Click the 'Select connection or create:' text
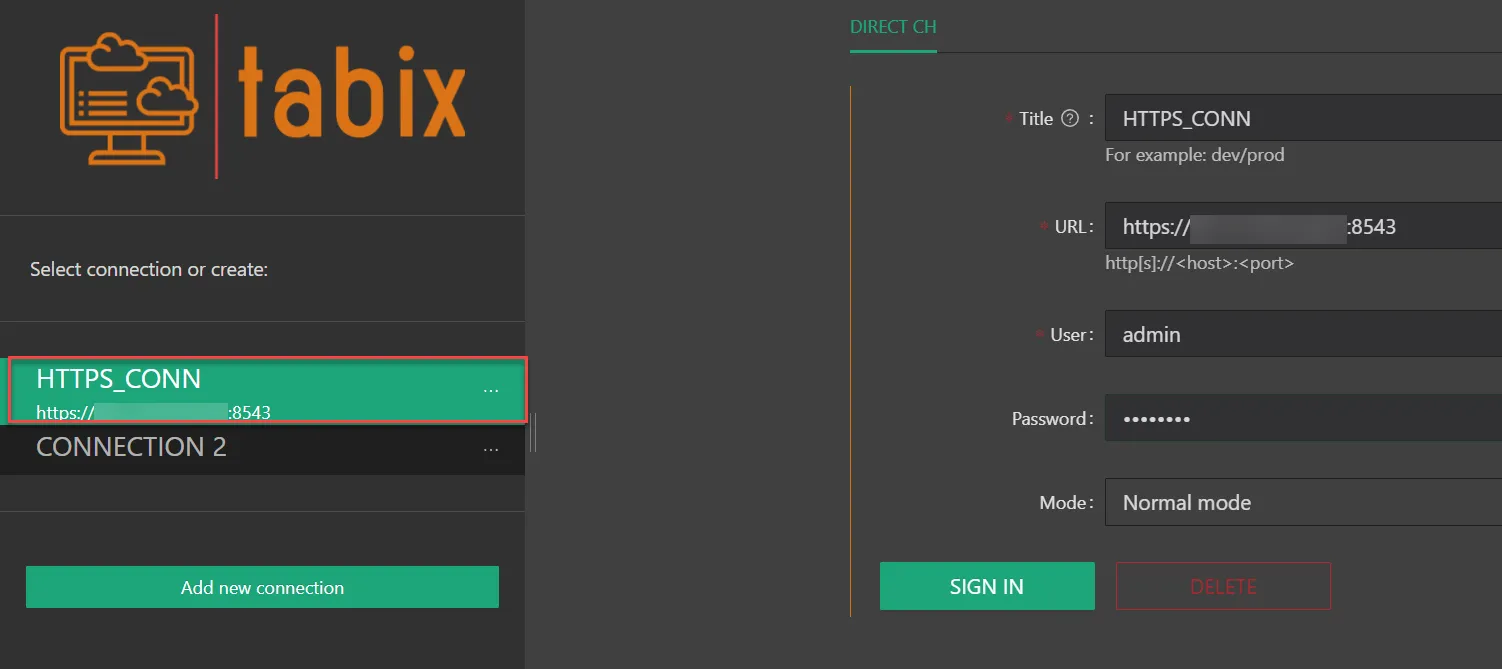 149,269
